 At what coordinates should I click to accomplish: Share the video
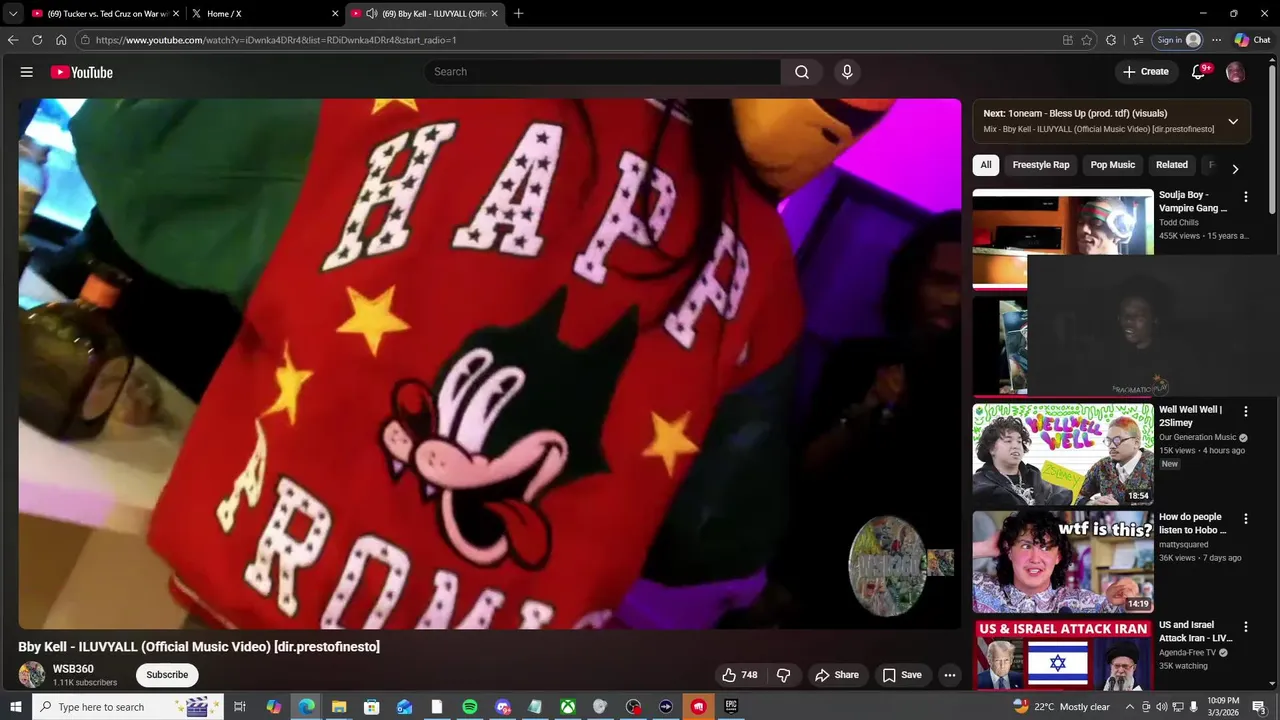(x=837, y=675)
